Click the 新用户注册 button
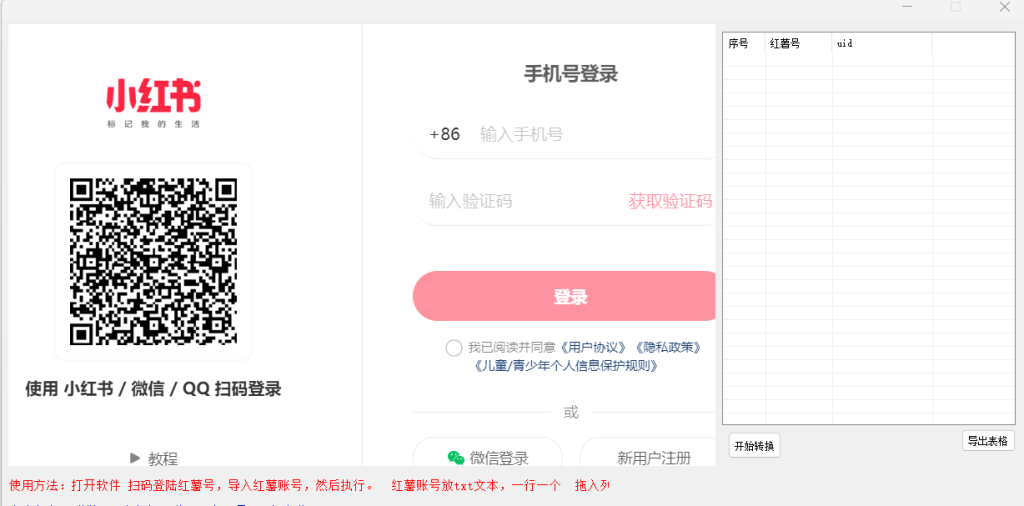This screenshot has height=506, width=1024. [653, 458]
